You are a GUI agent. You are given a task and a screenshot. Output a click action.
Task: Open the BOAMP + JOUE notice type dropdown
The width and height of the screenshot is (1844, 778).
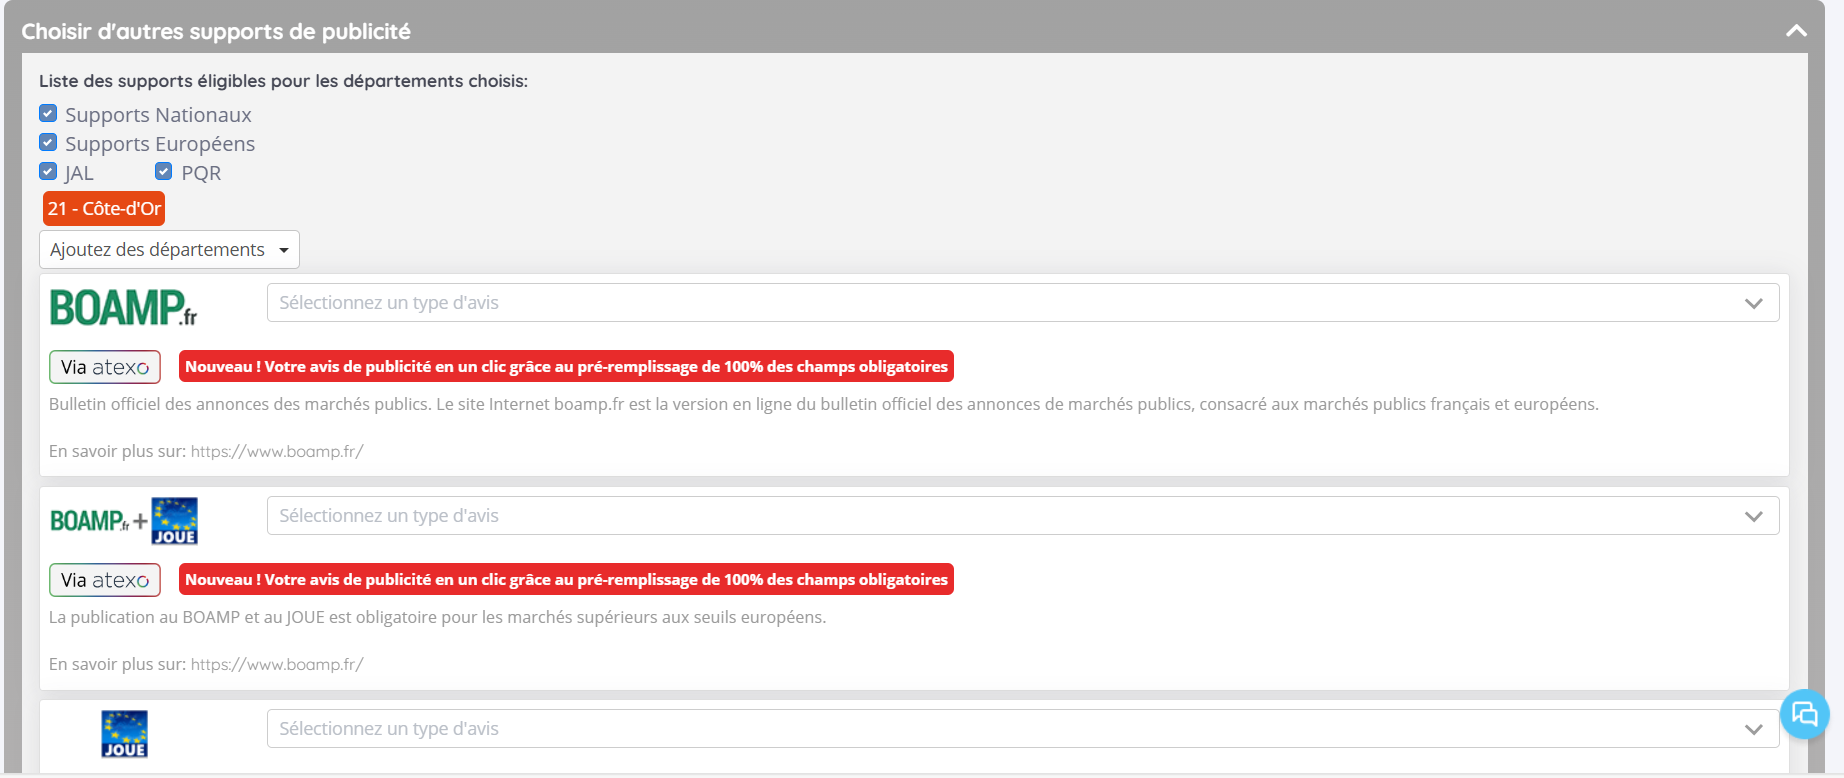tap(1022, 516)
